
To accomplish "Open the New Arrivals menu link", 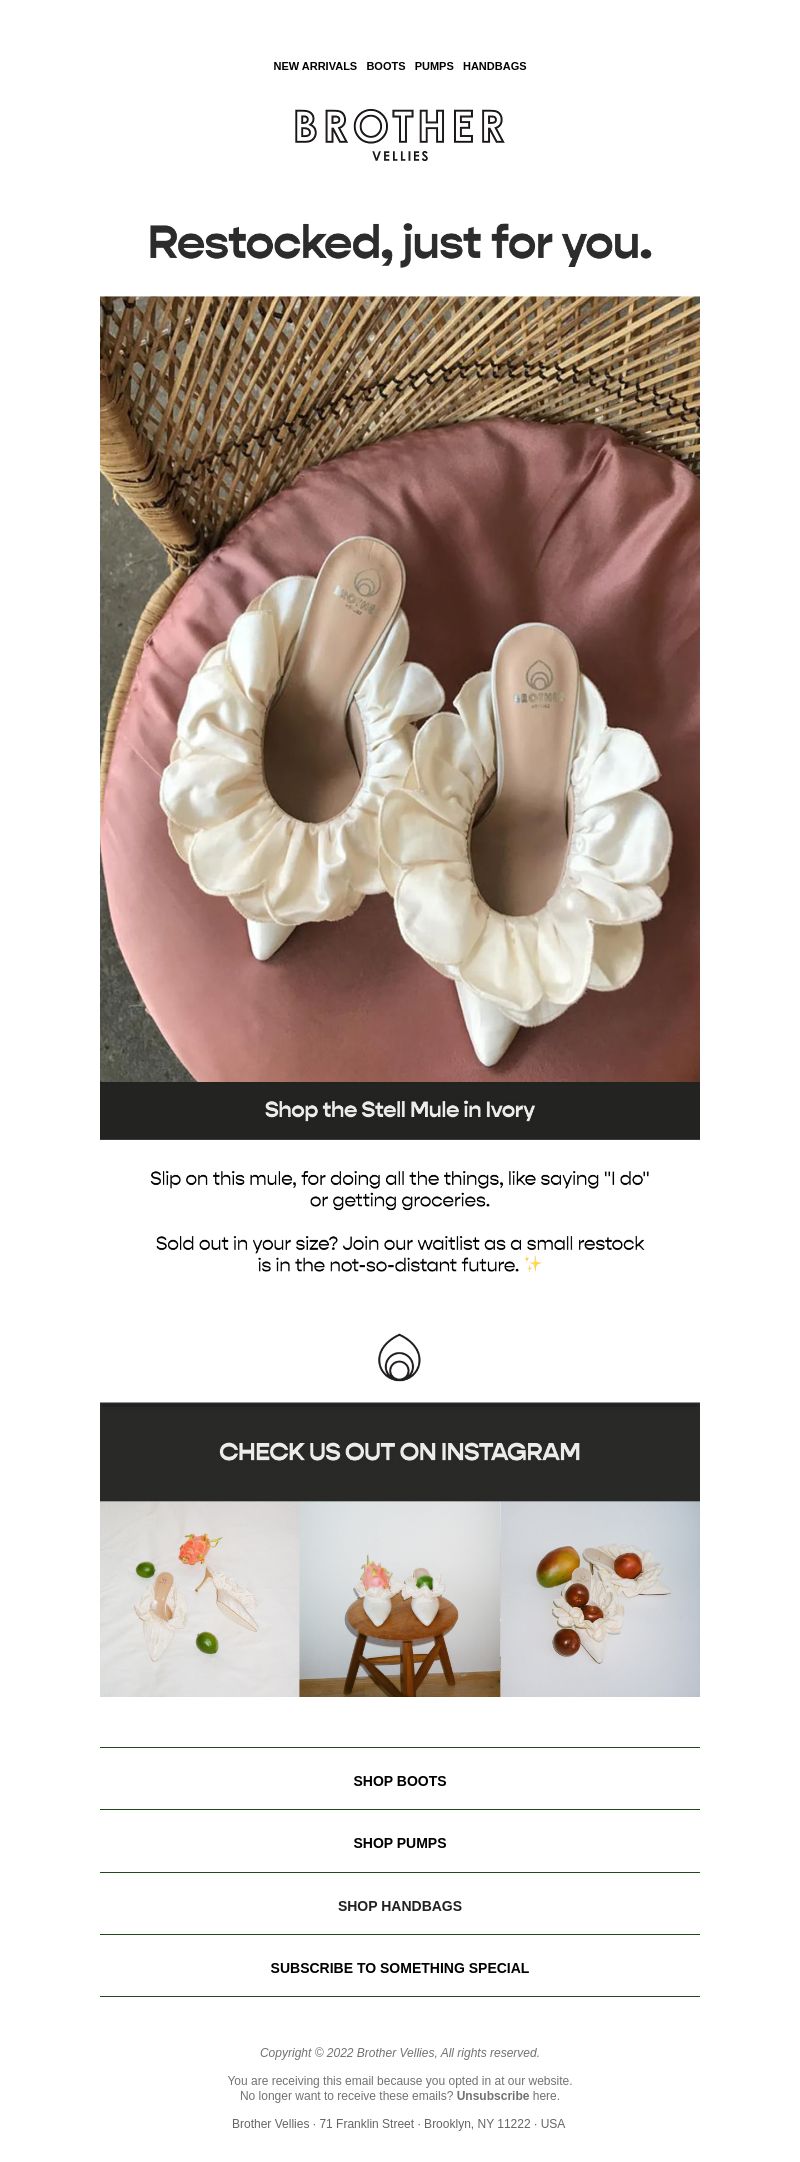I will click(315, 66).
